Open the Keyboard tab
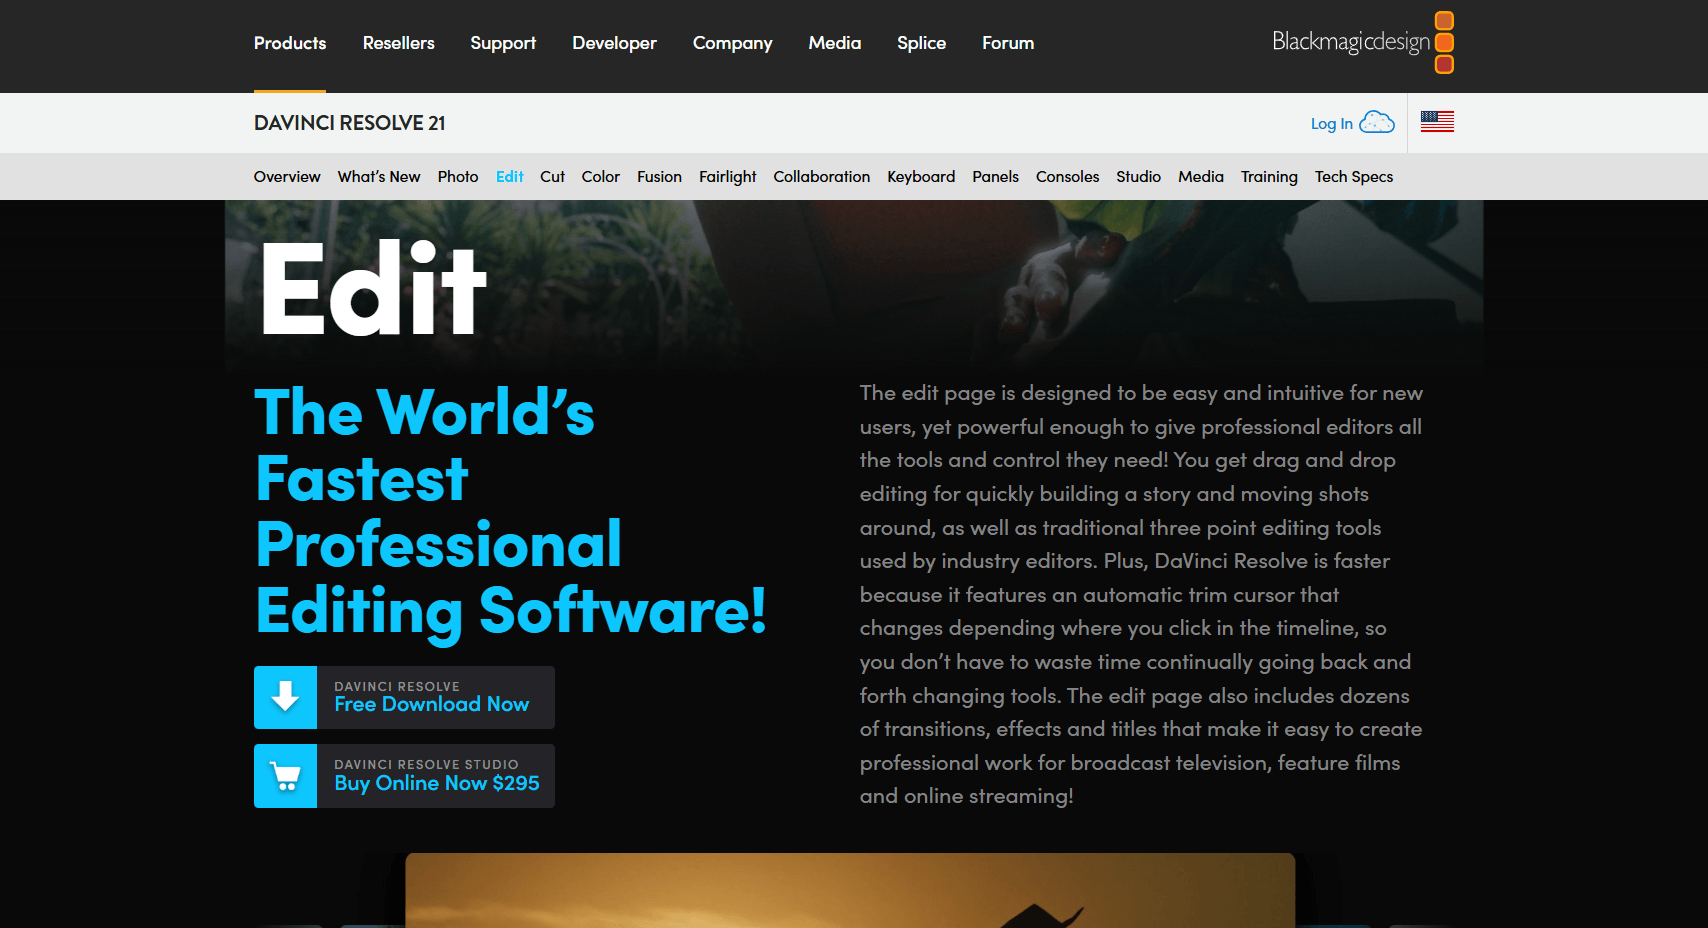Image resolution: width=1708 pixels, height=928 pixels. tap(921, 176)
